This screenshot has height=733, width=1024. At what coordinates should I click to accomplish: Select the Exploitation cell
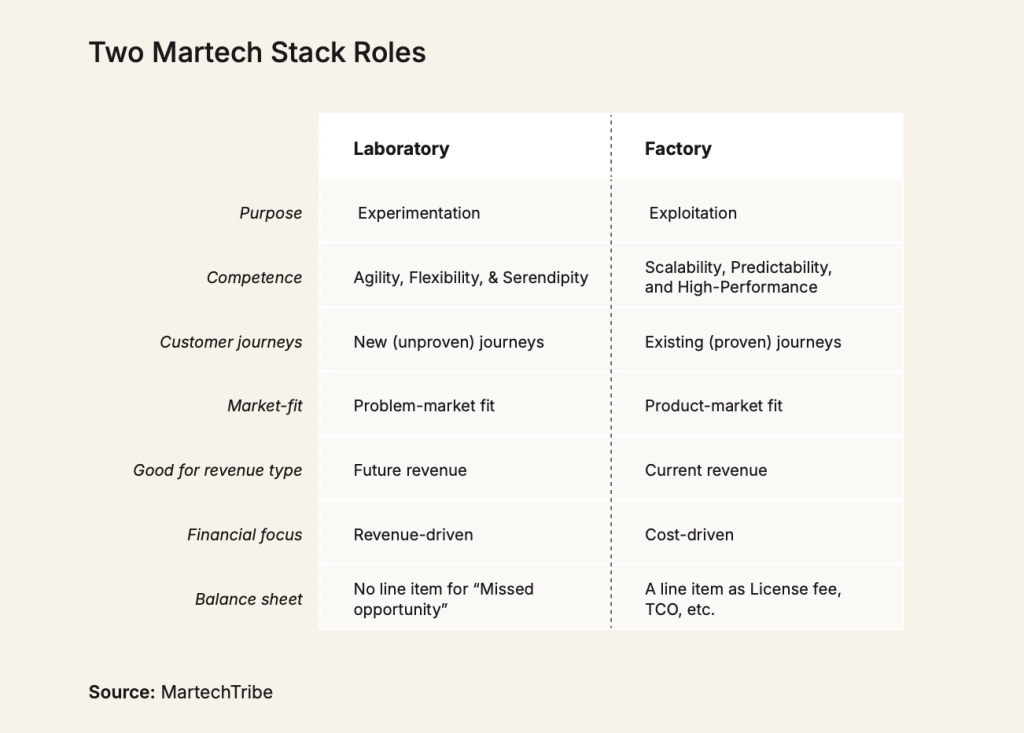pos(693,213)
